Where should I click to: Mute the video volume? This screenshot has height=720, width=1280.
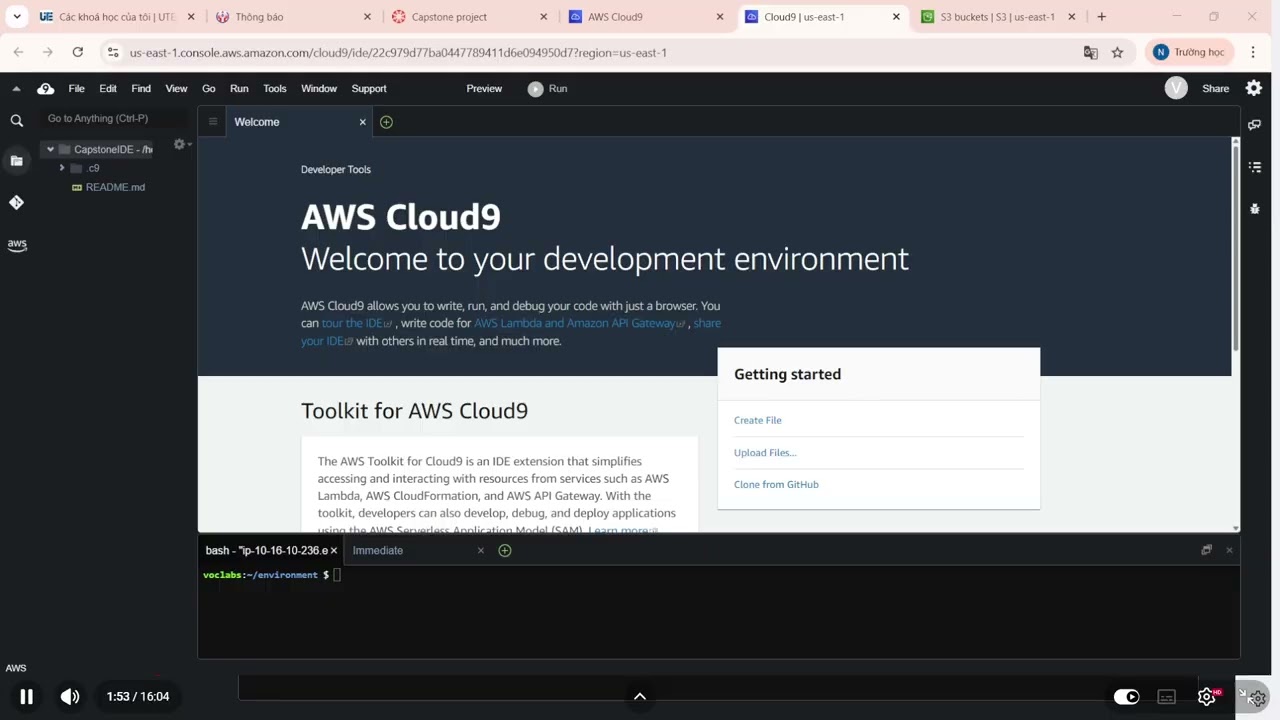(x=69, y=696)
